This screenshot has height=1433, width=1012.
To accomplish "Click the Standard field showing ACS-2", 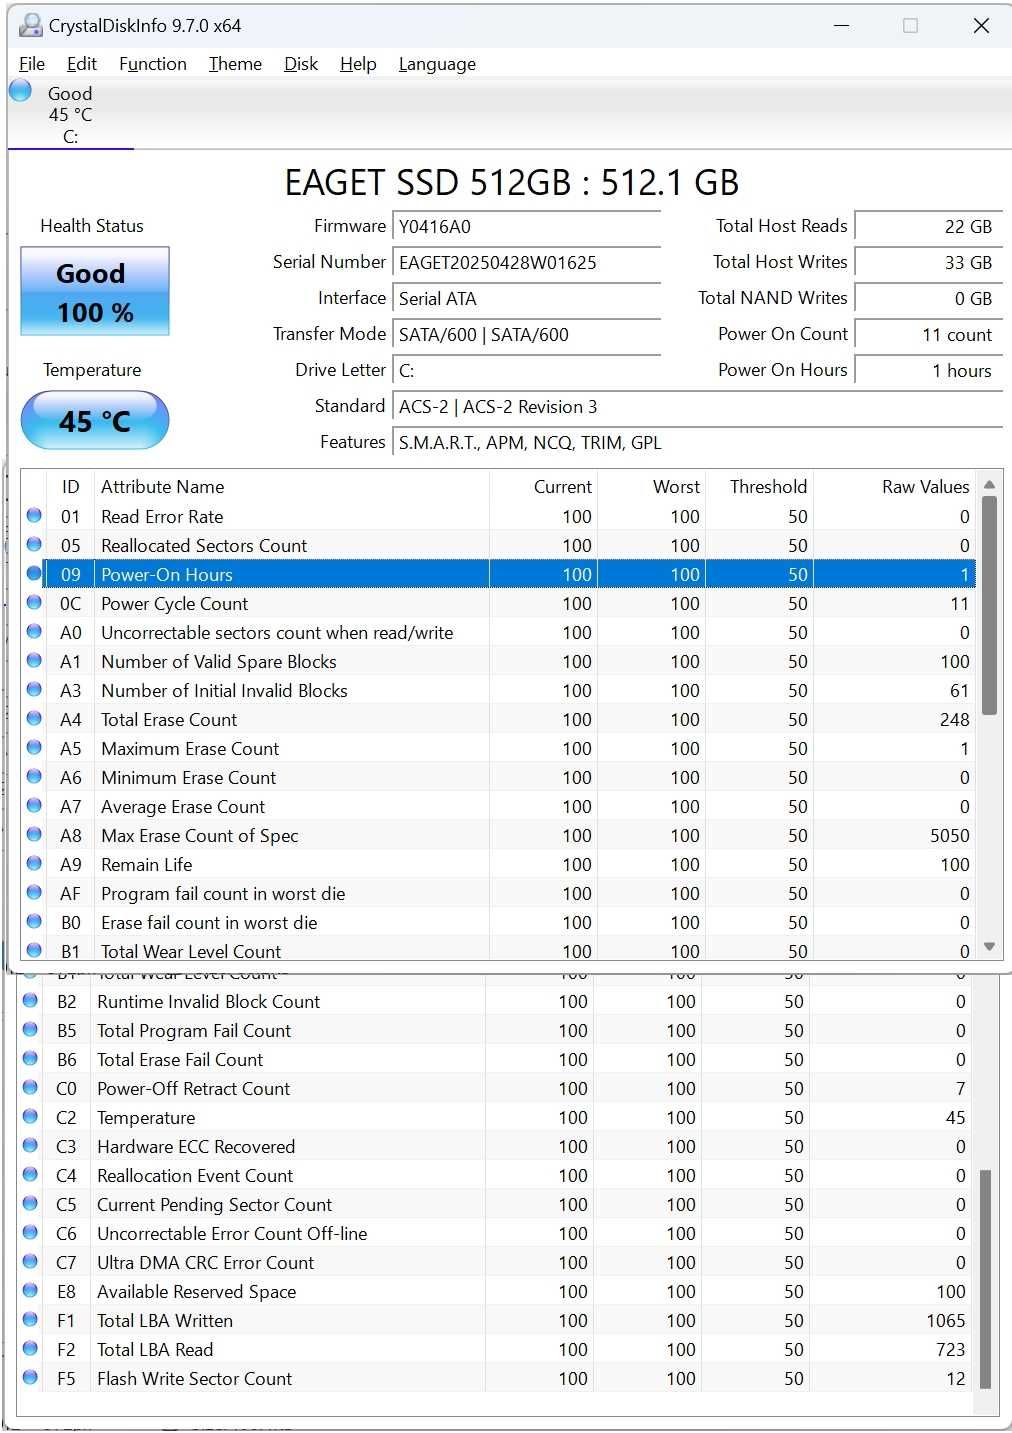I will tap(698, 406).
